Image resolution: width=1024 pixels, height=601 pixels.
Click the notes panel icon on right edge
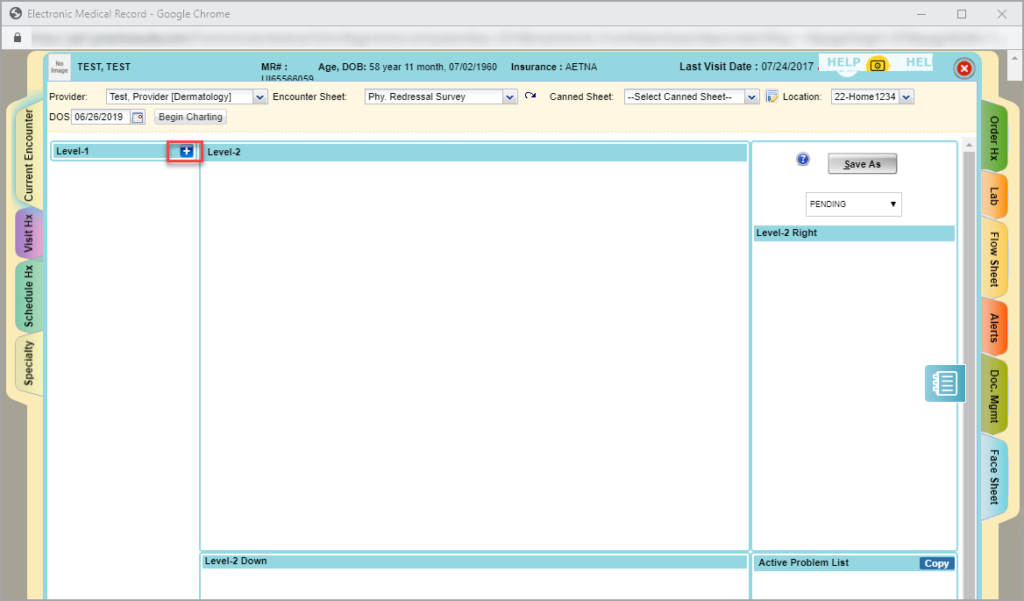click(x=944, y=383)
